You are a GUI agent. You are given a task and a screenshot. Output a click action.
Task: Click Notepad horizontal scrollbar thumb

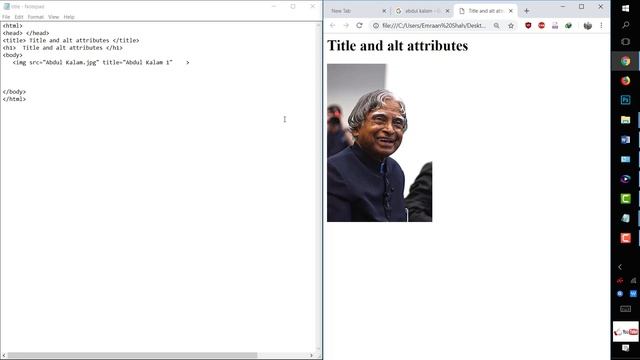click(132, 356)
